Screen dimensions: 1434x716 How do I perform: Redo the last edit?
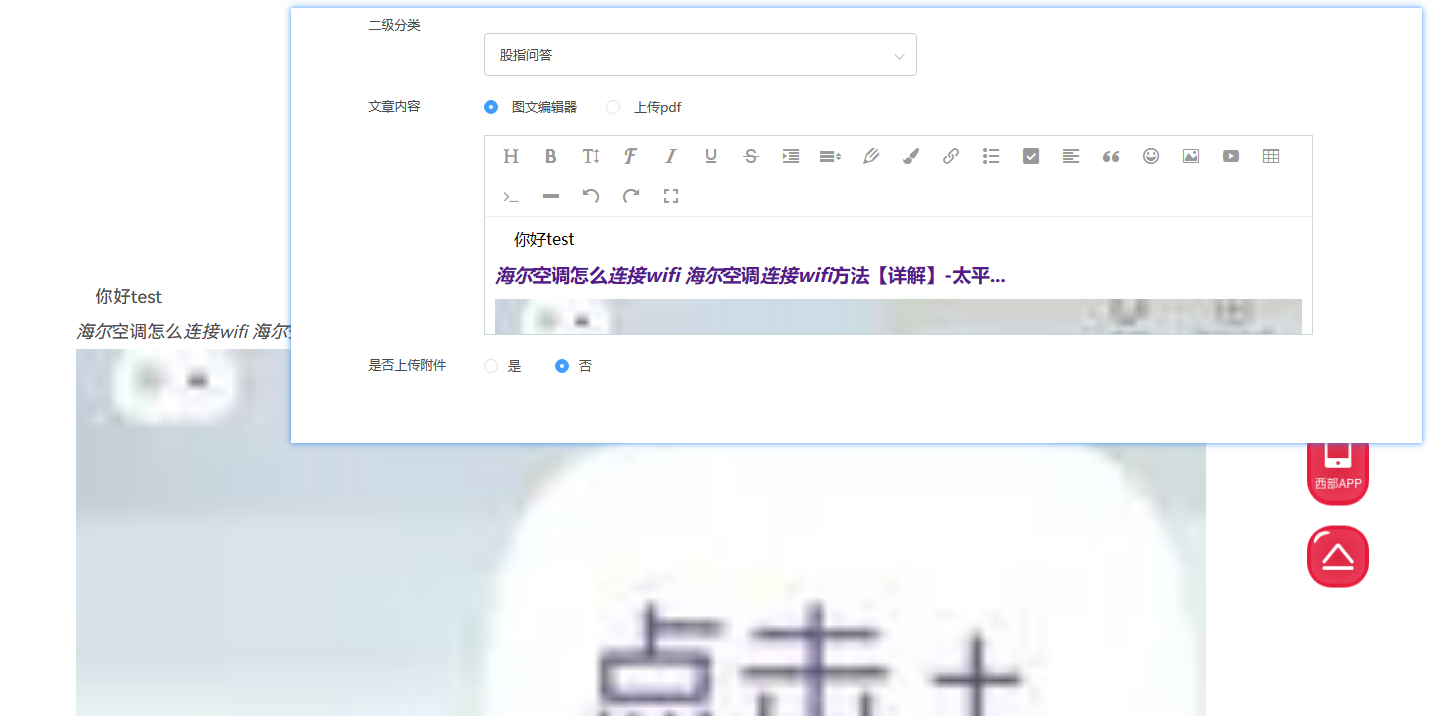point(631,196)
